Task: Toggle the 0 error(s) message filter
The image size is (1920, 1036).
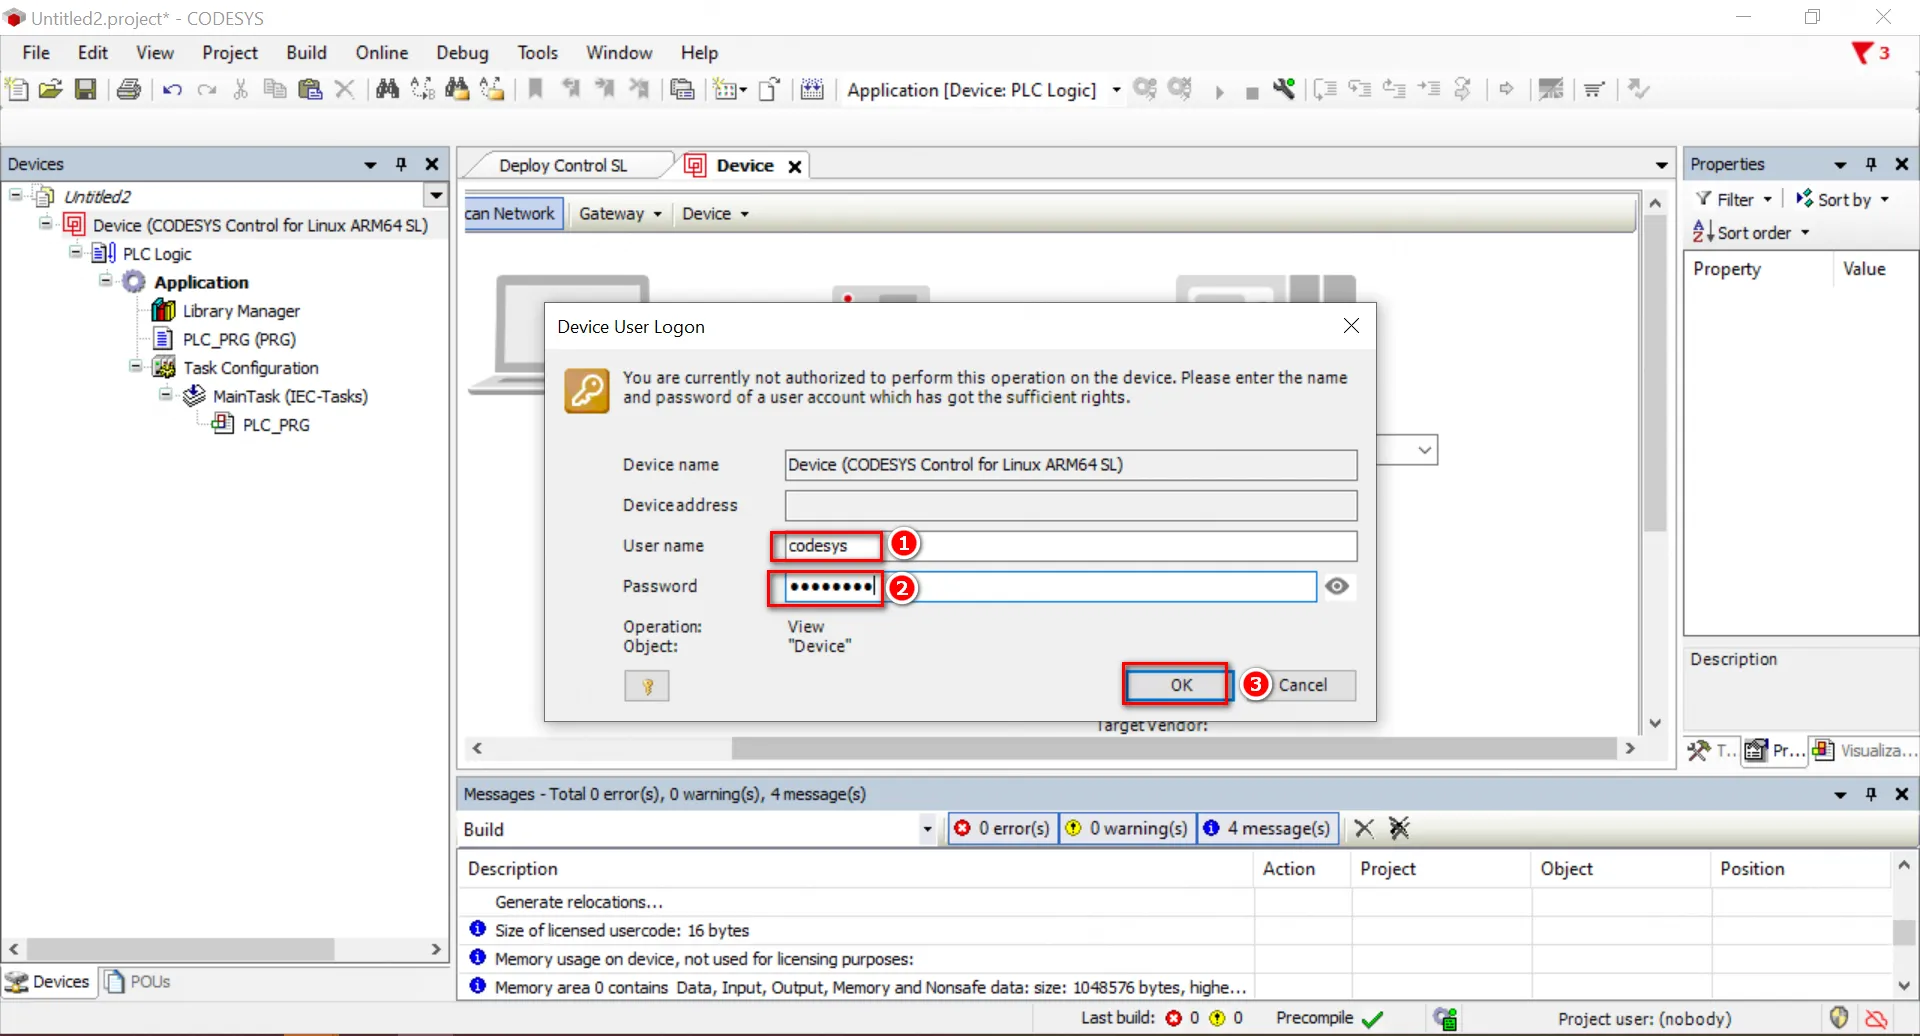Action: 1004,828
